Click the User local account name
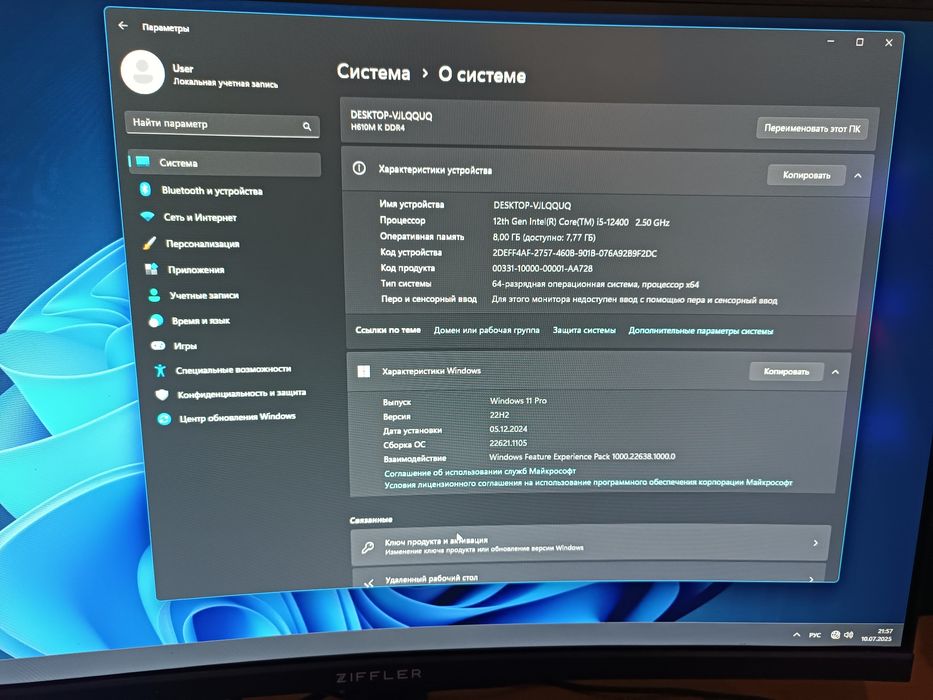The width and height of the screenshot is (933, 700). point(183,68)
